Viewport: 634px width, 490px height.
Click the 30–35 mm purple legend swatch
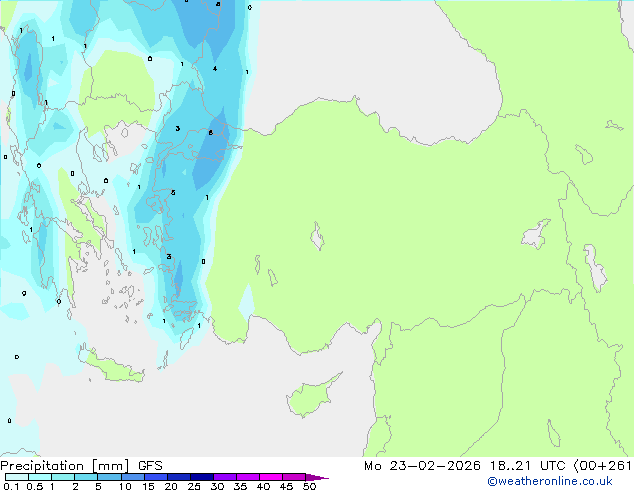click(224, 477)
